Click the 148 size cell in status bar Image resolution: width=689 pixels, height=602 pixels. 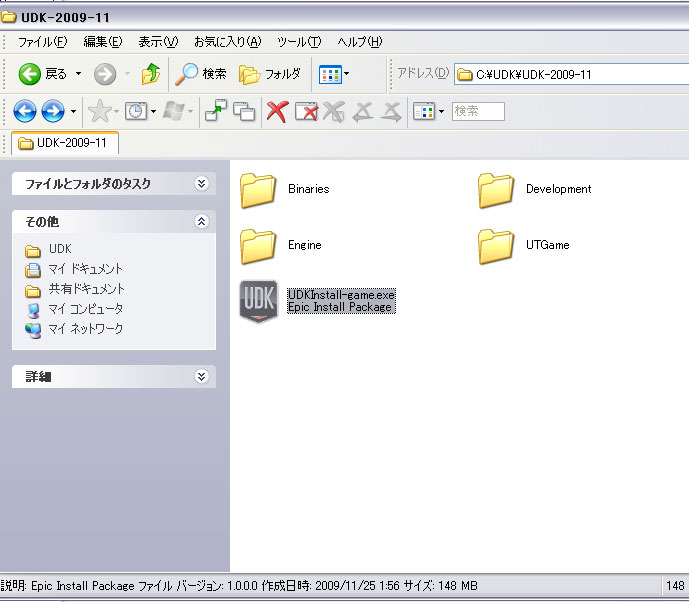(x=675, y=586)
